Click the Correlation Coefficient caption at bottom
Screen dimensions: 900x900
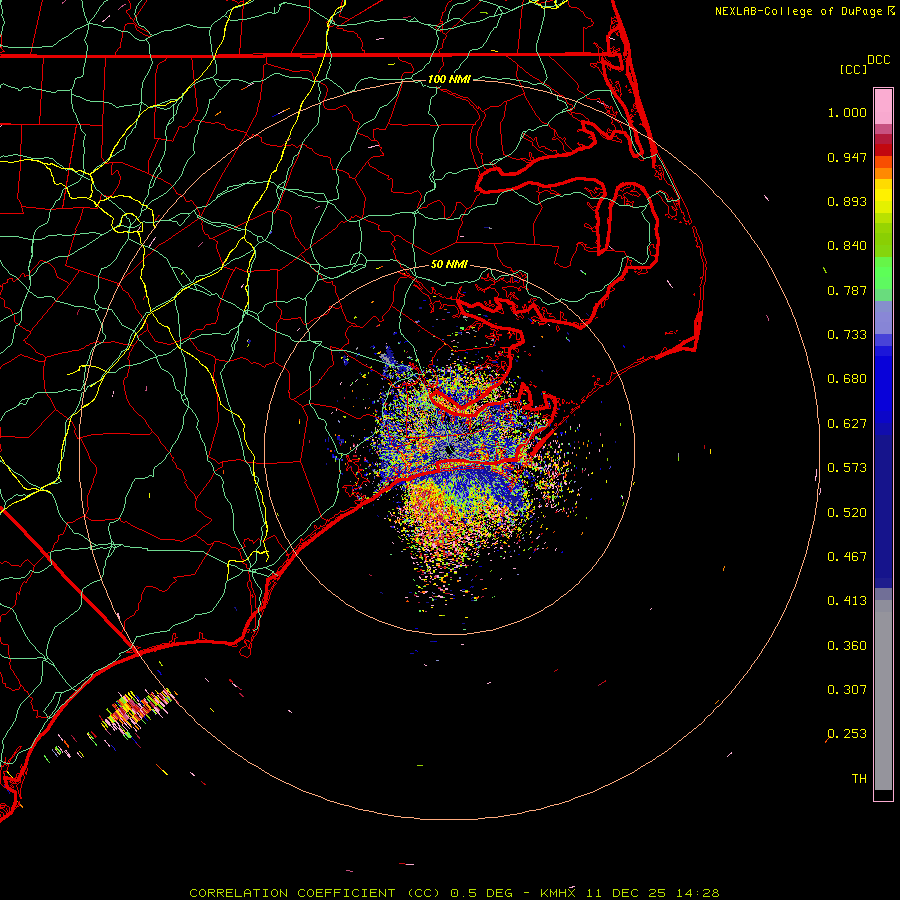(x=454, y=893)
